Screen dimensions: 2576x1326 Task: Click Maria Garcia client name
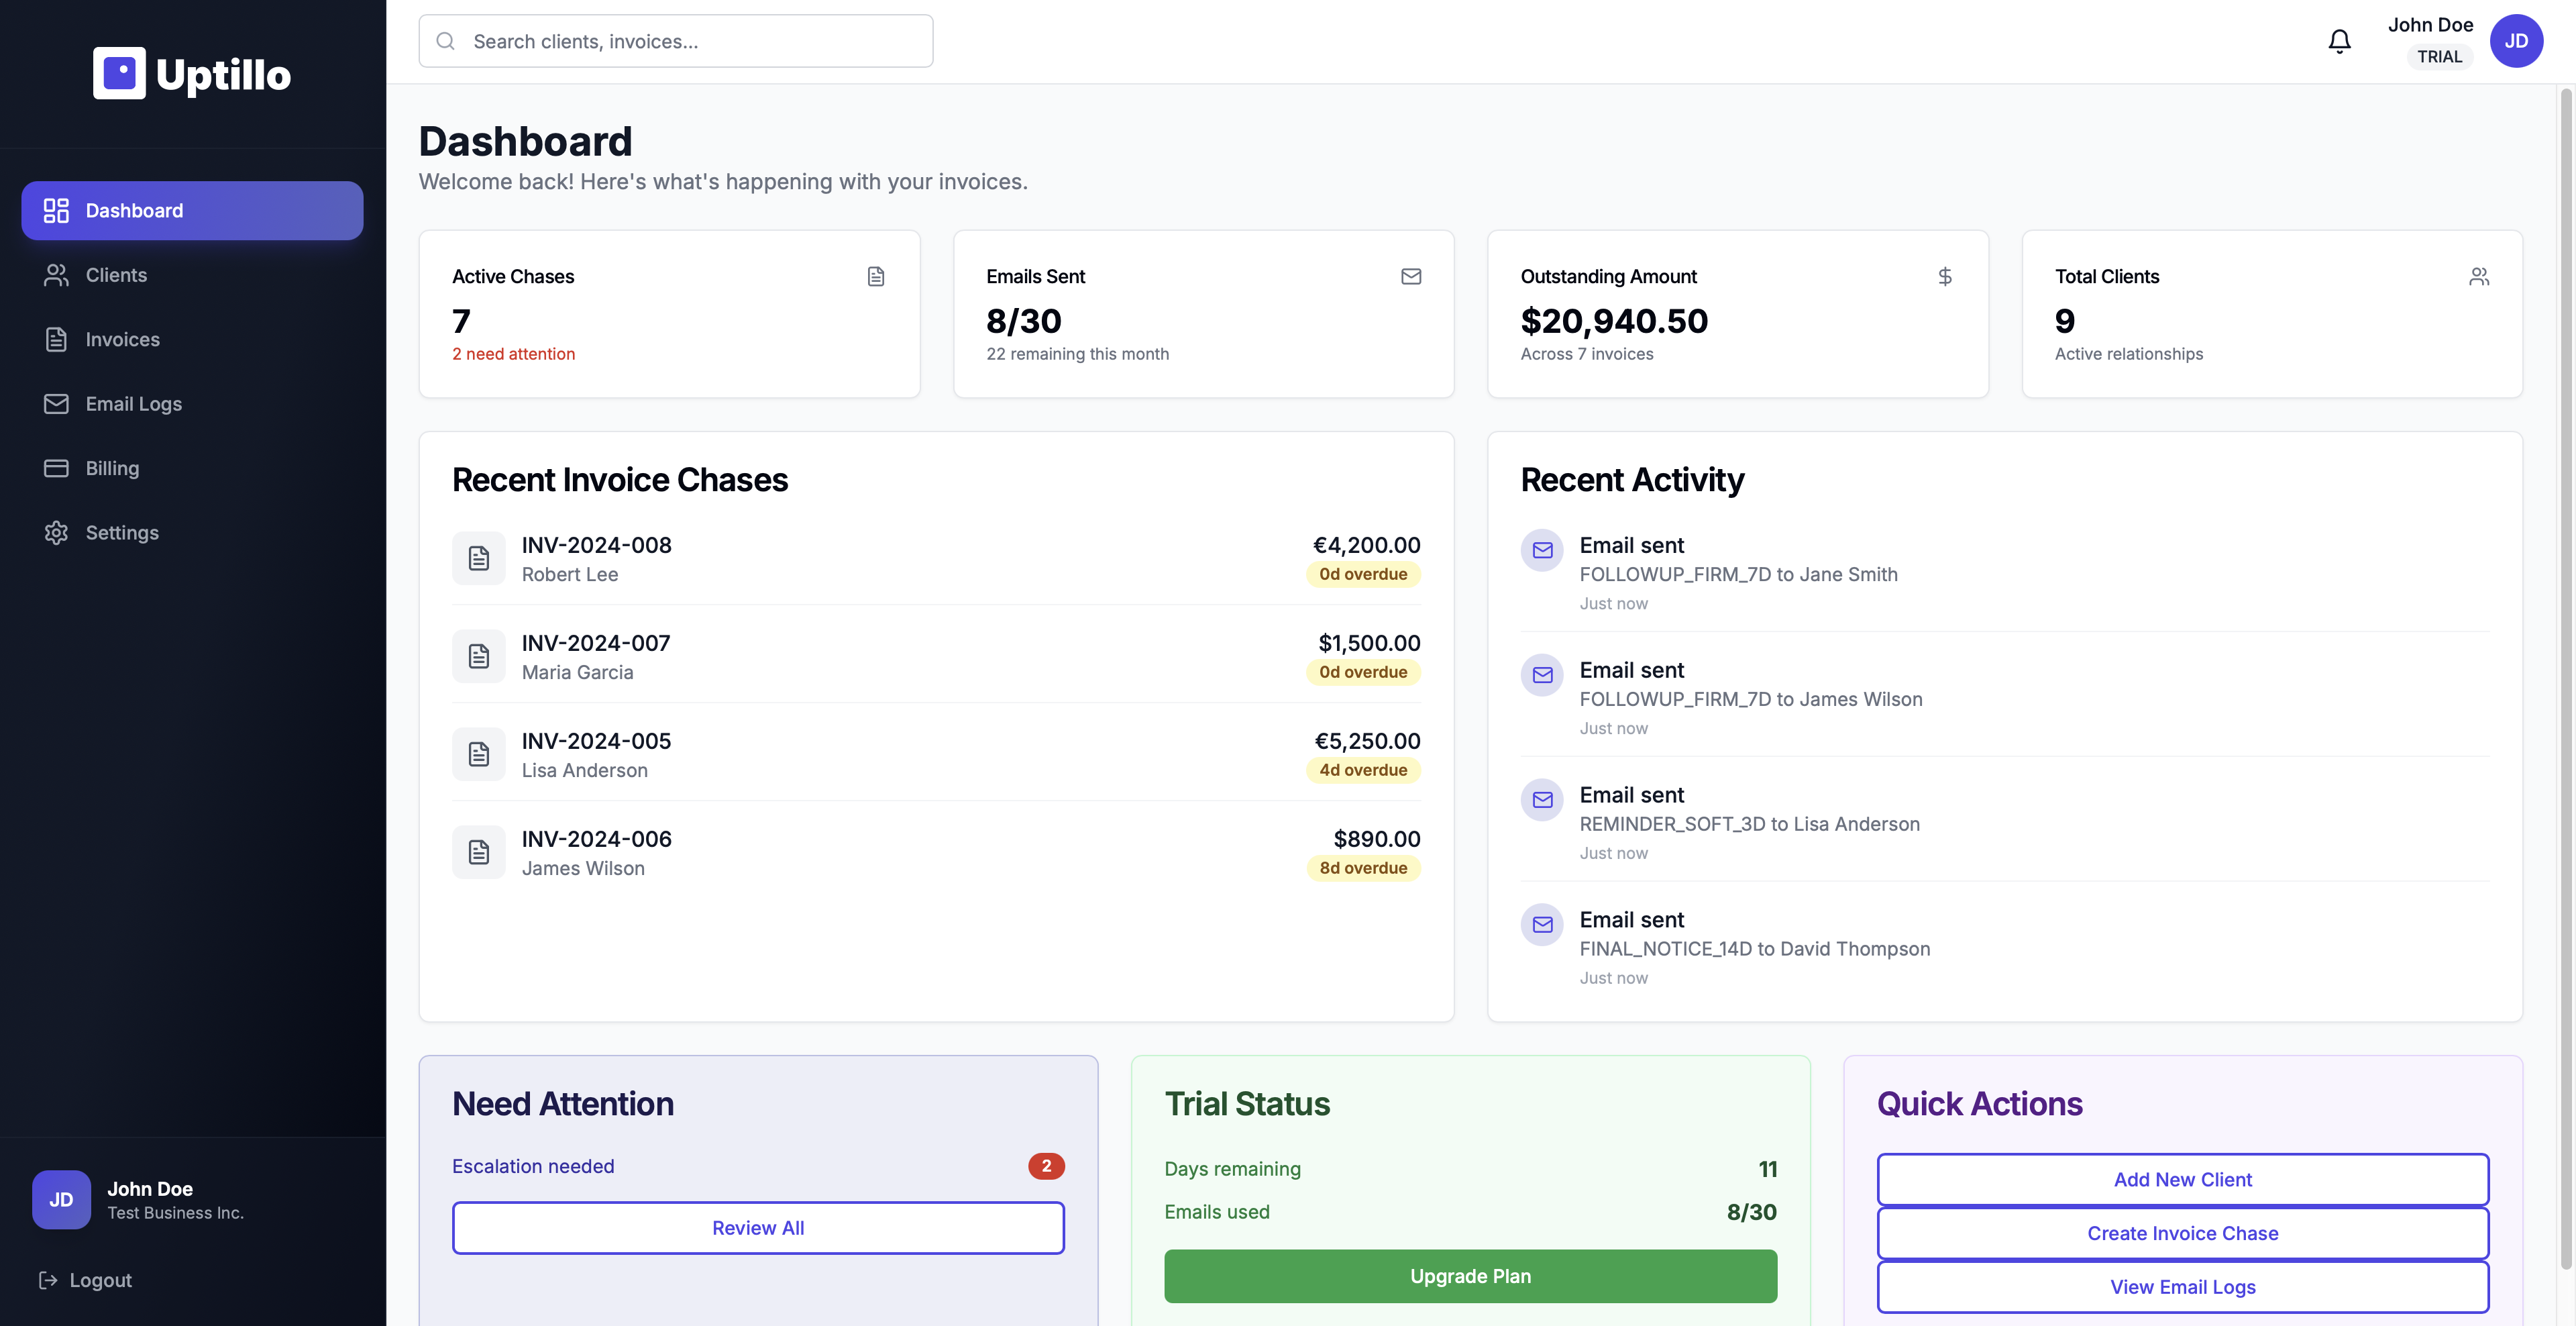pos(577,672)
